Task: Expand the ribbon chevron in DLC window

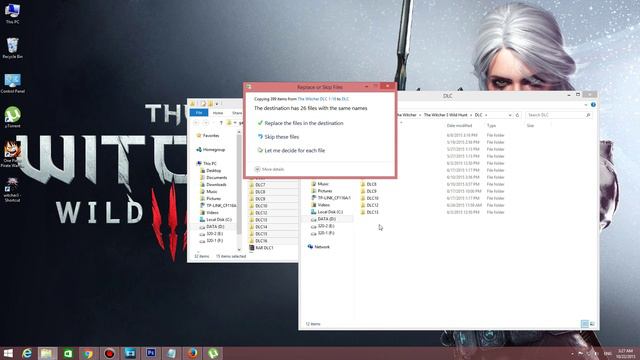Action: (x=586, y=105)
